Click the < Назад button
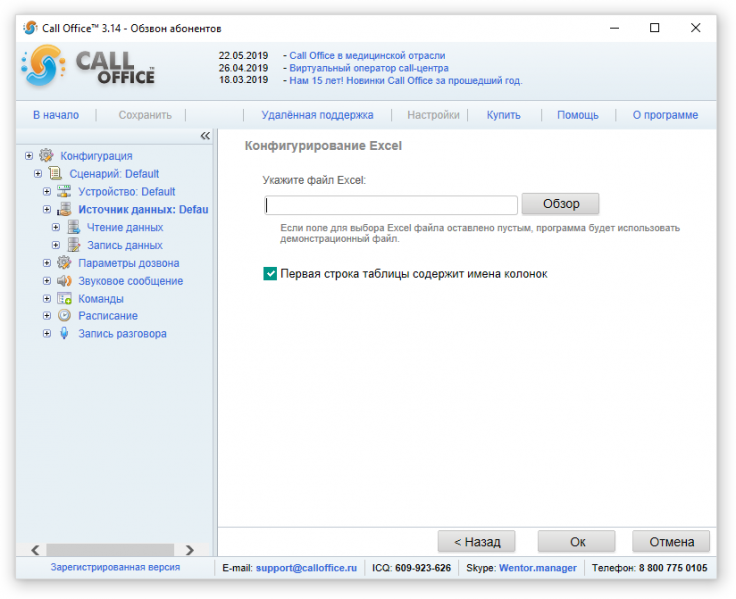Screen dimensions: 736x599 tap(477, 542)
